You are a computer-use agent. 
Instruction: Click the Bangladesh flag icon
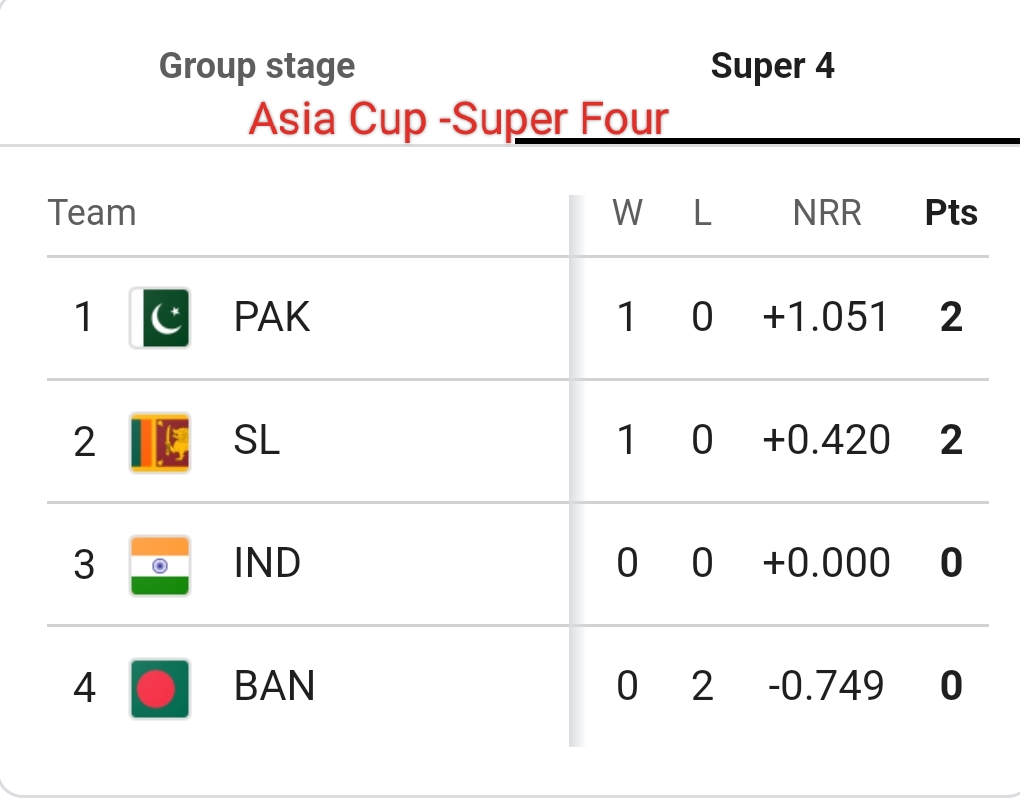pyautogui.click(x=160, y=688)
